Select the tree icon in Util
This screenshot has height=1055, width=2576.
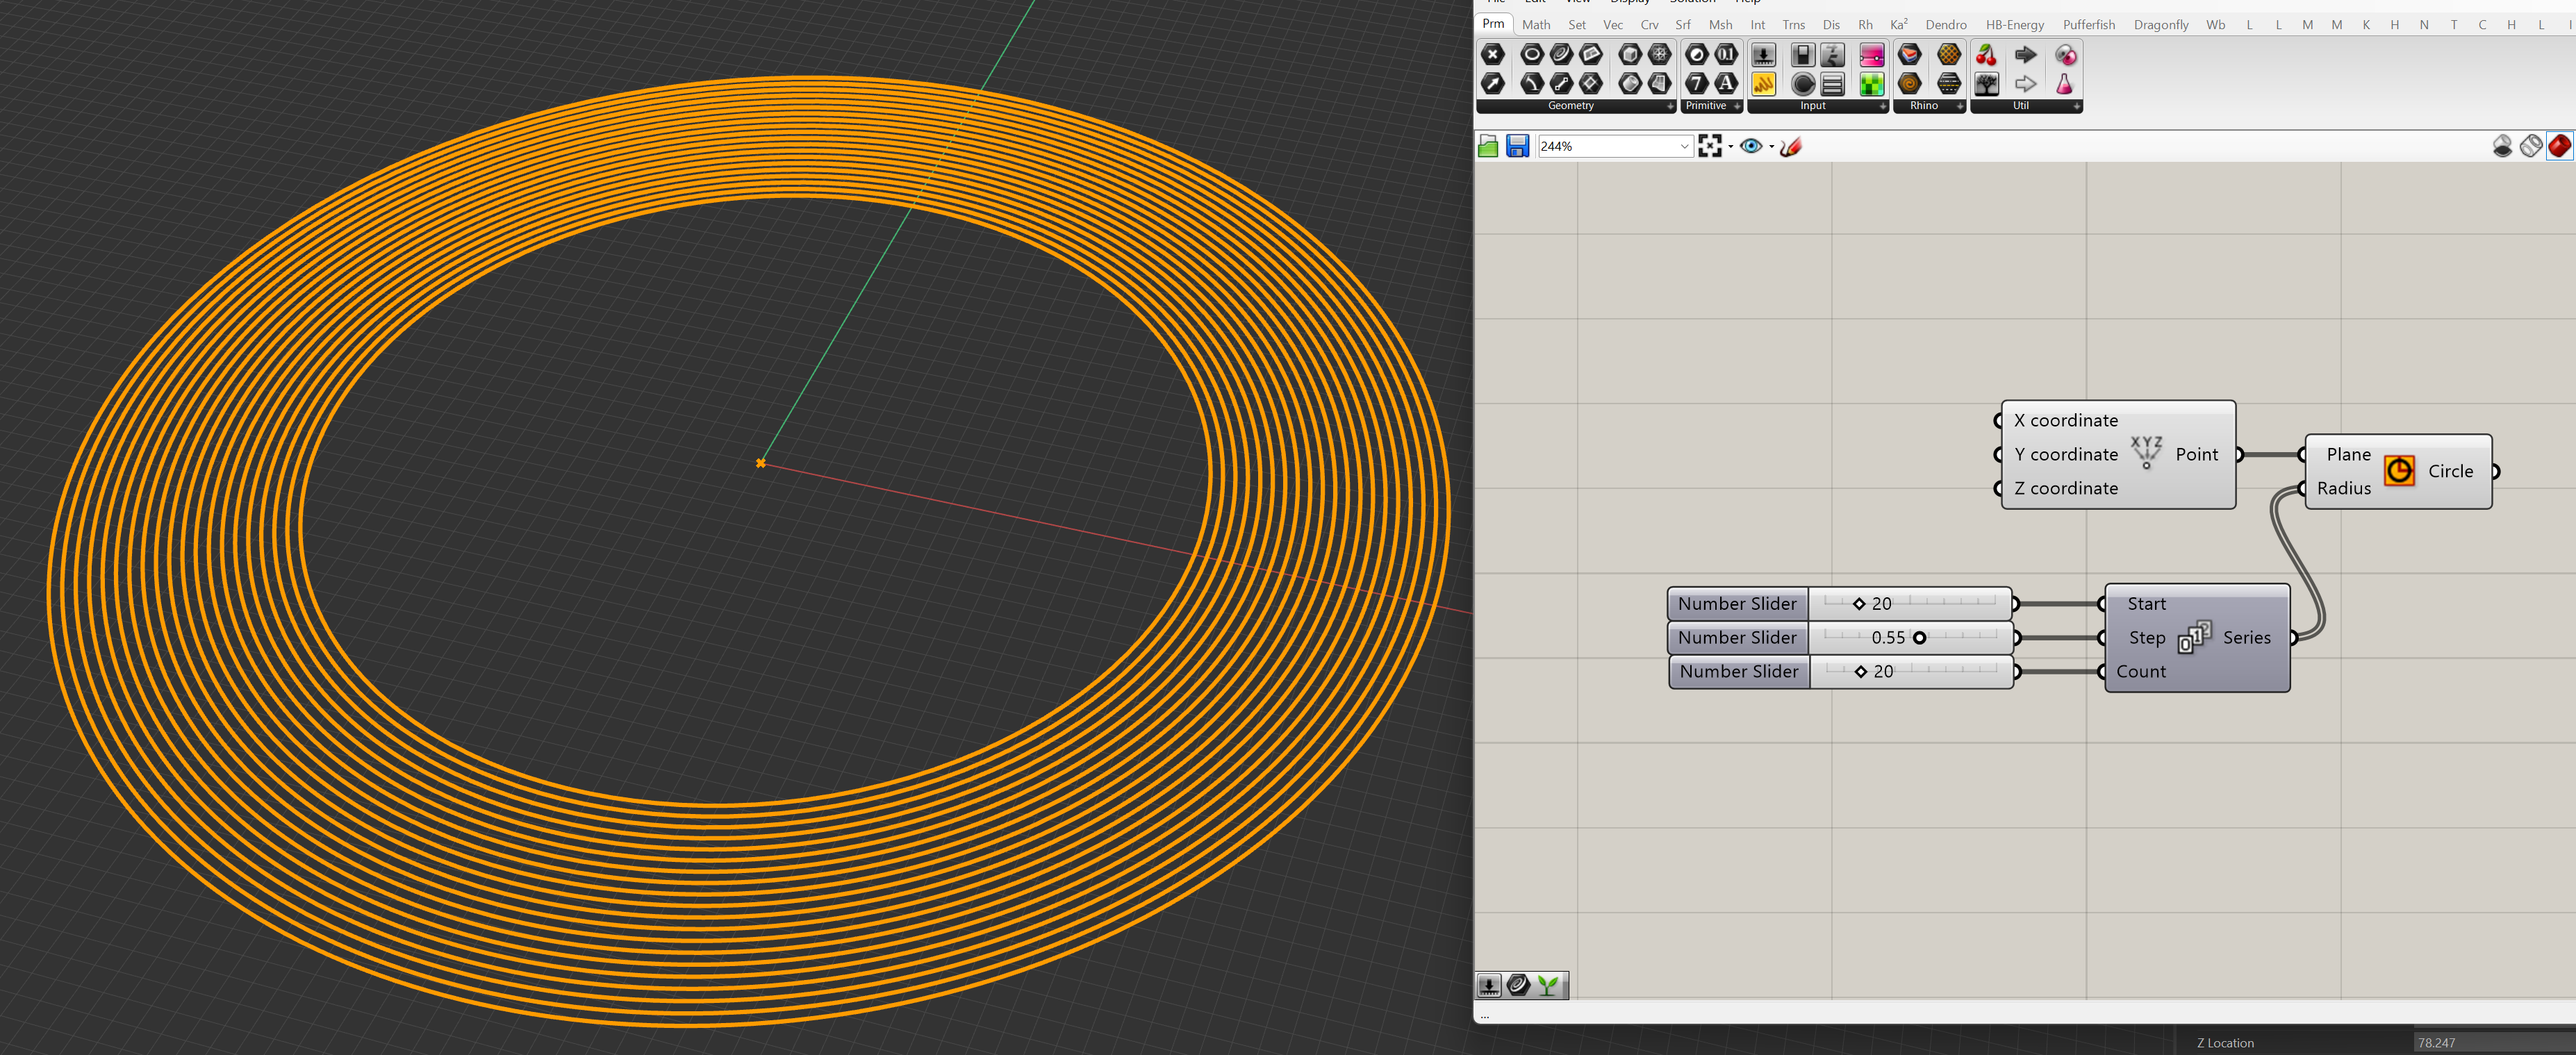coord(1987,84)
